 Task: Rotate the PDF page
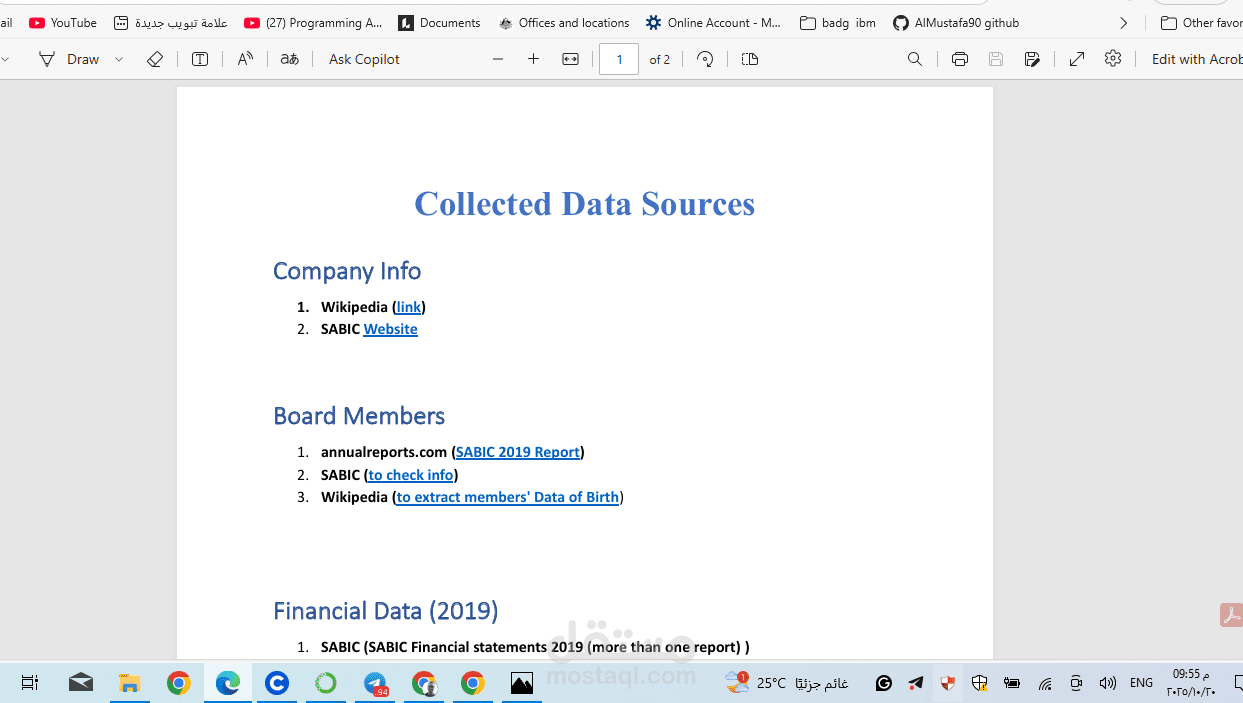pos(705,59)
